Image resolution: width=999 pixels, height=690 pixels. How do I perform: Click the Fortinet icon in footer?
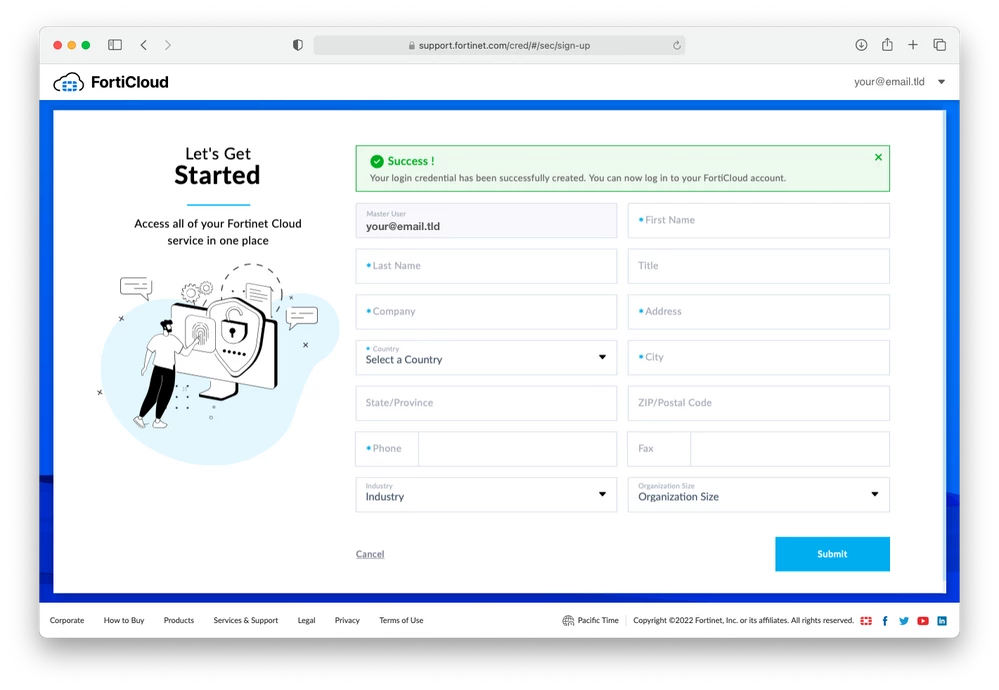point(866,621)
